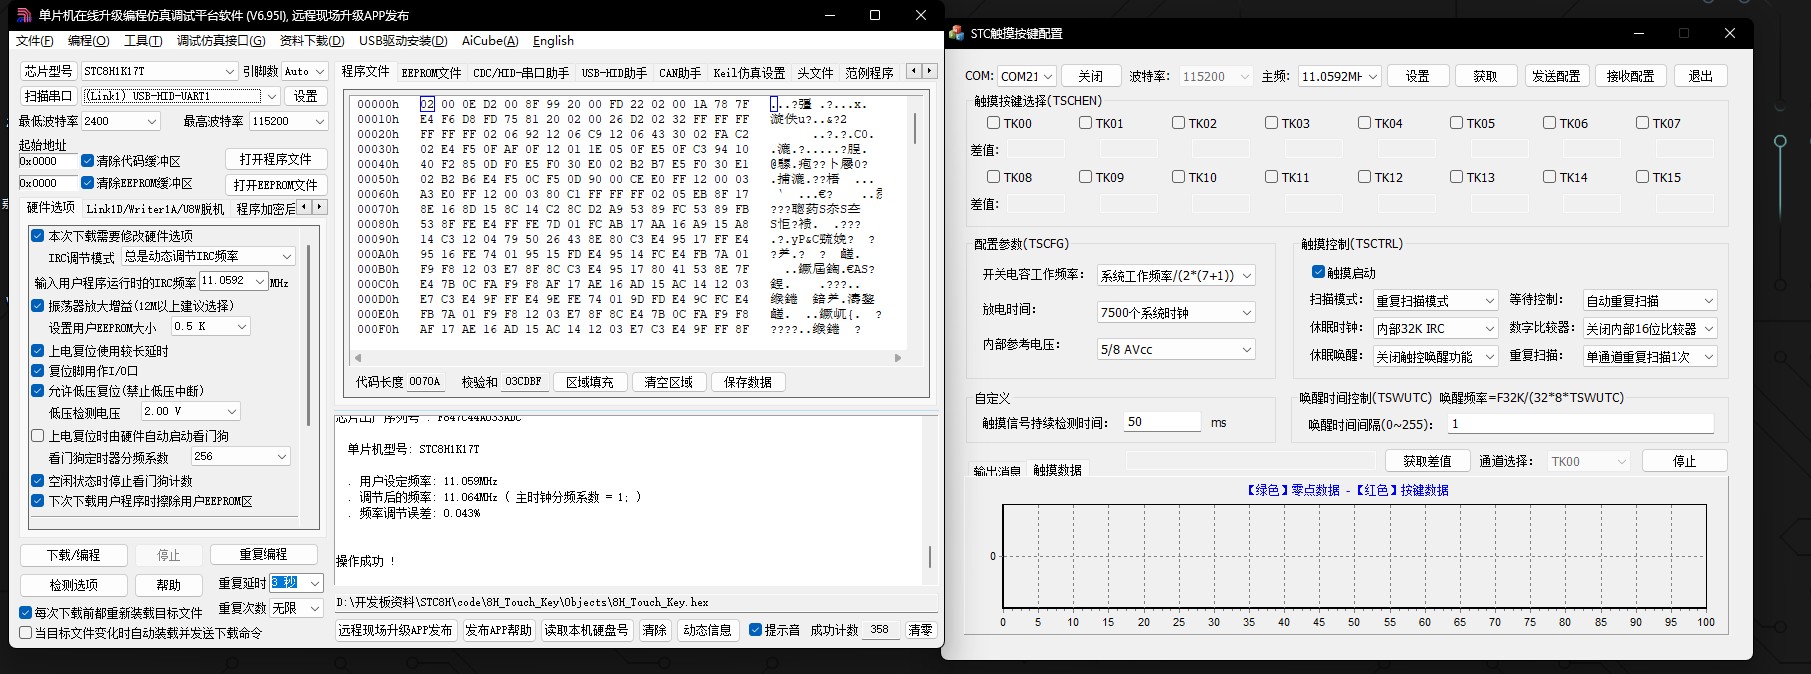The height and width of the screenshot is (674, 1811).
Task: Open the 文件(F) menu
Action: pyautogui.click(x=35, y=40)
